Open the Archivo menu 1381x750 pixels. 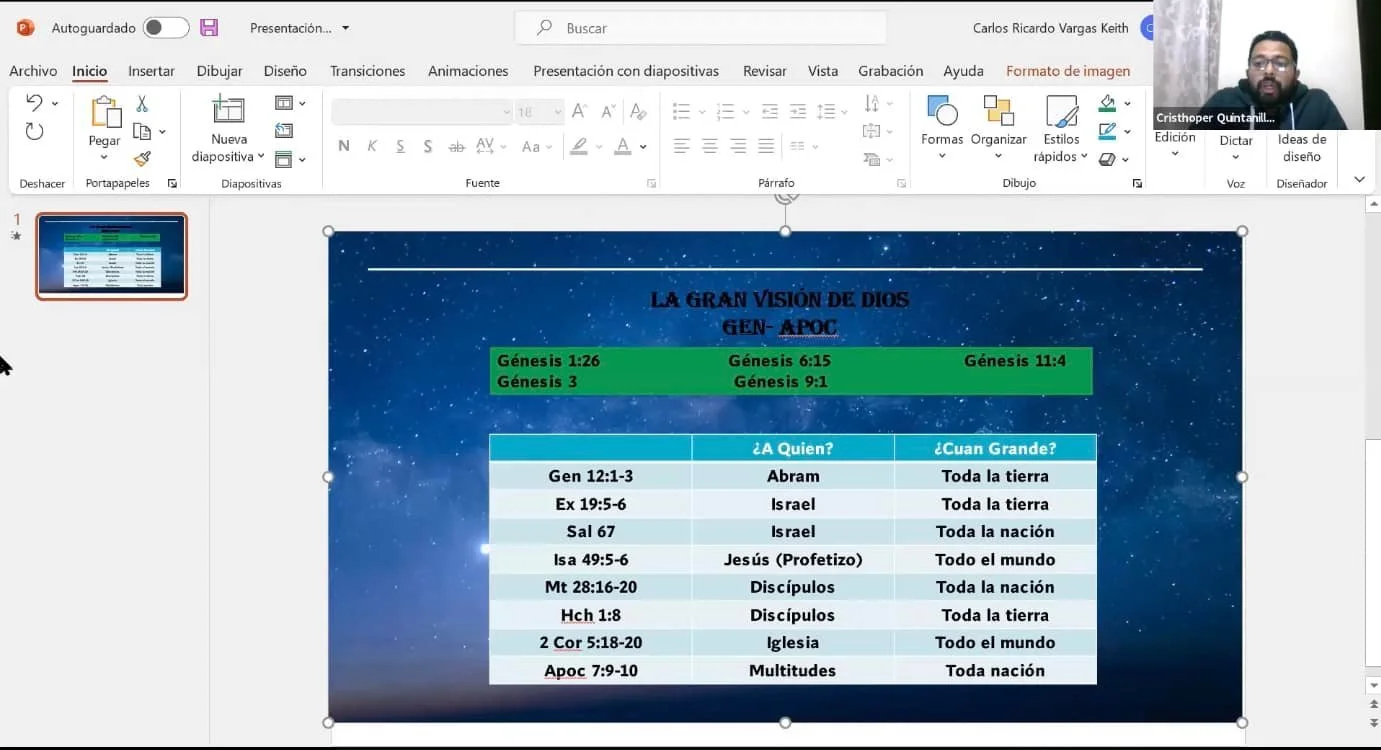[33, 71]
